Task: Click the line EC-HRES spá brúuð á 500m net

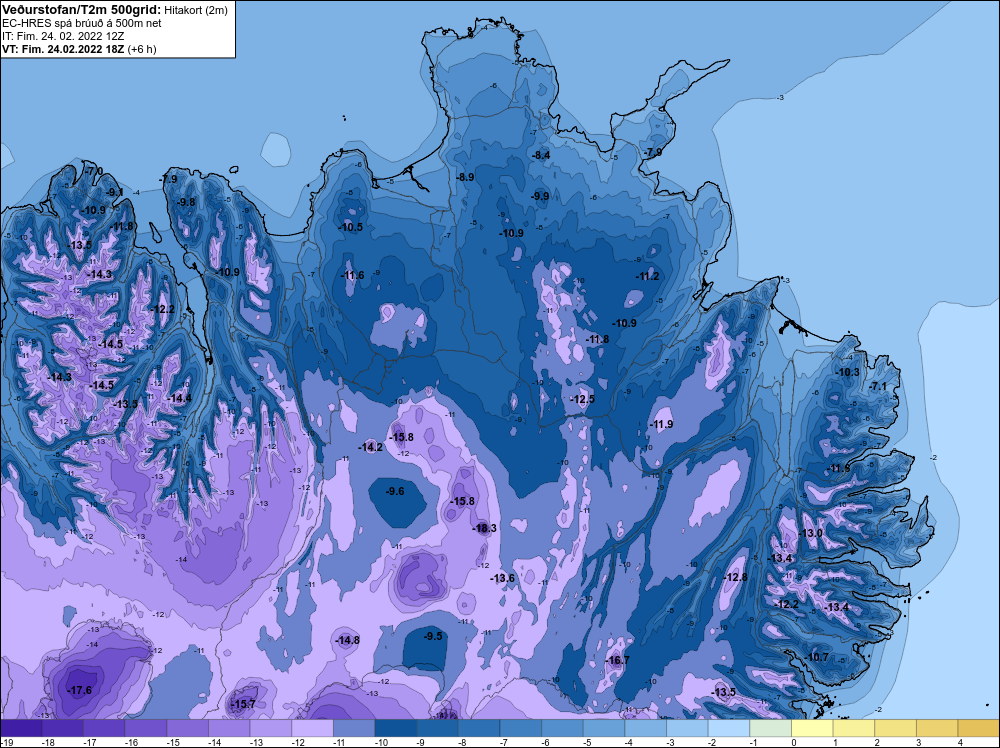Action: [x=82, y=23]
